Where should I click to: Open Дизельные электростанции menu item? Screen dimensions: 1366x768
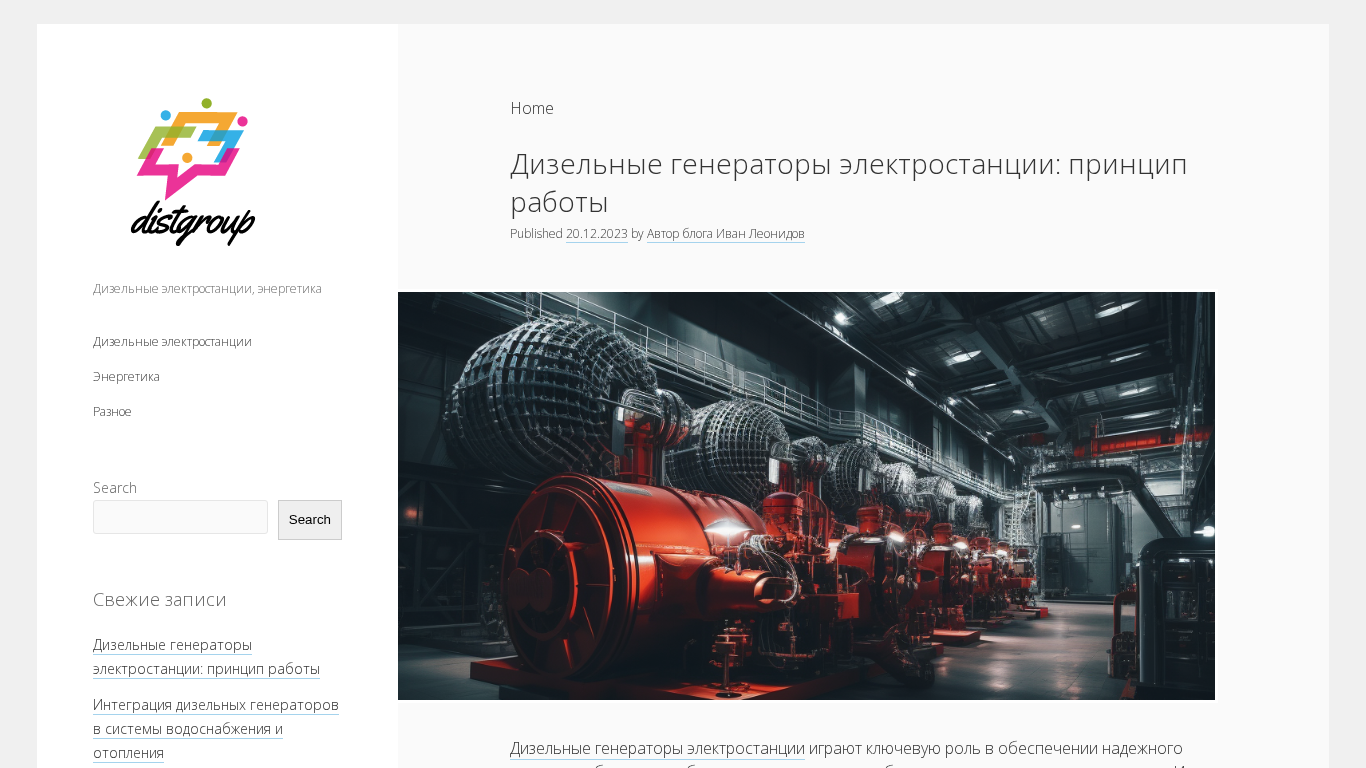(172, 341)
